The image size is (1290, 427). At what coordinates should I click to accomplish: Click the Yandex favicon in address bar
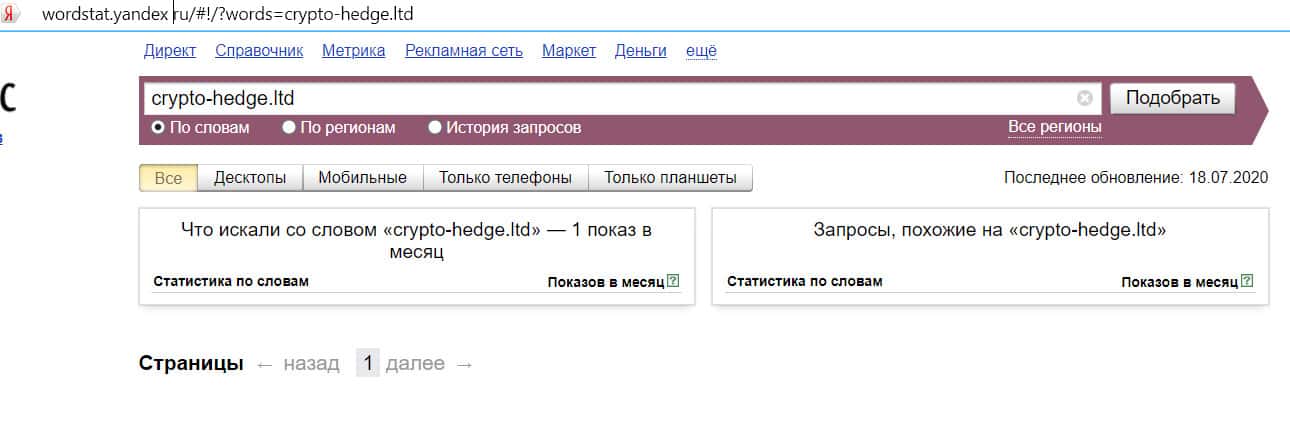(x=10, y=15)
